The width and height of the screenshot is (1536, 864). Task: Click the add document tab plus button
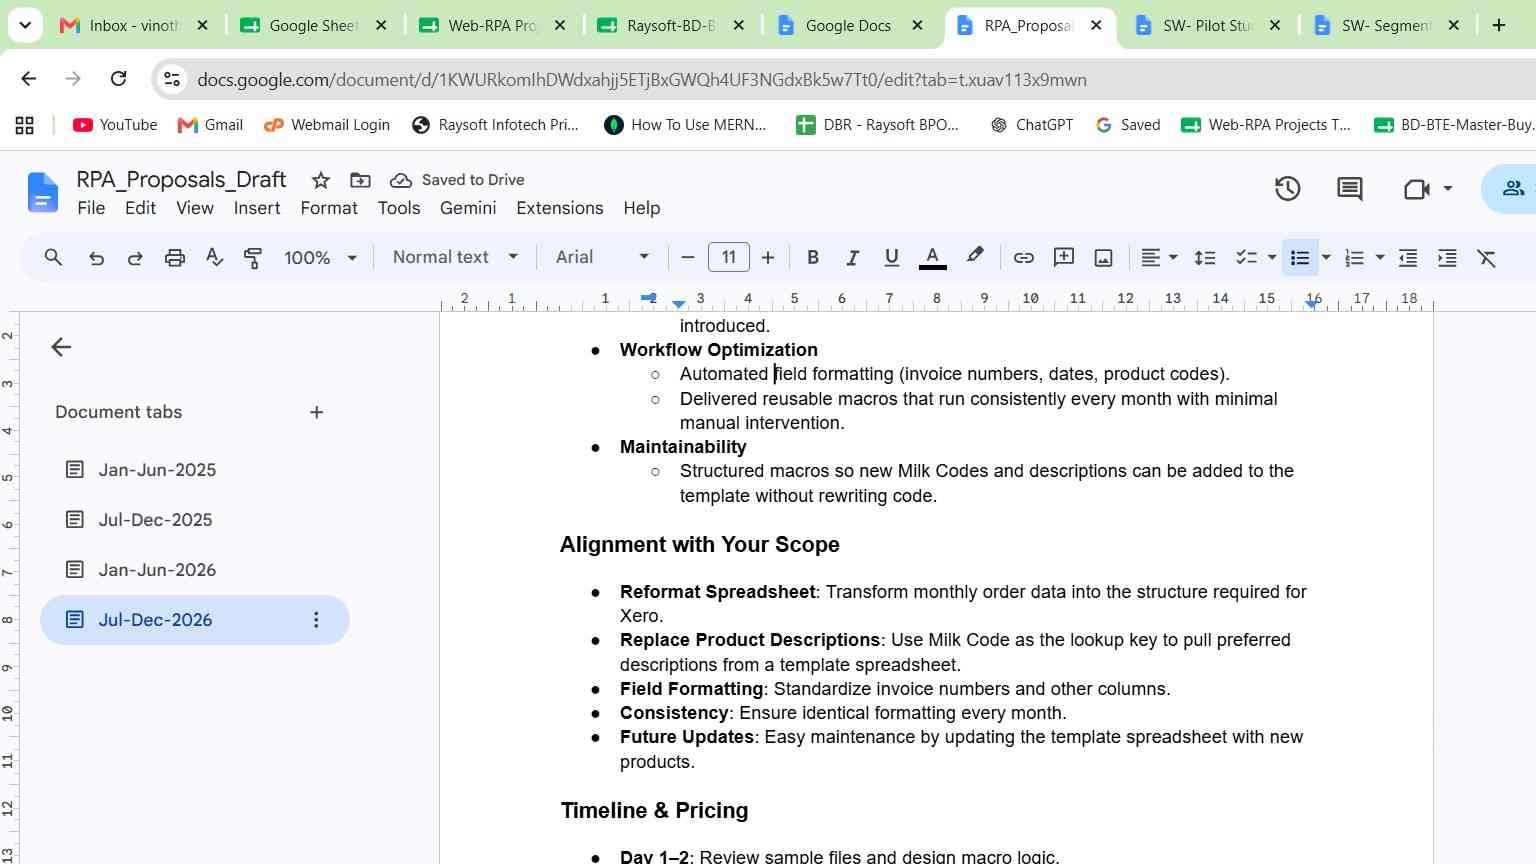pos(316,412)
